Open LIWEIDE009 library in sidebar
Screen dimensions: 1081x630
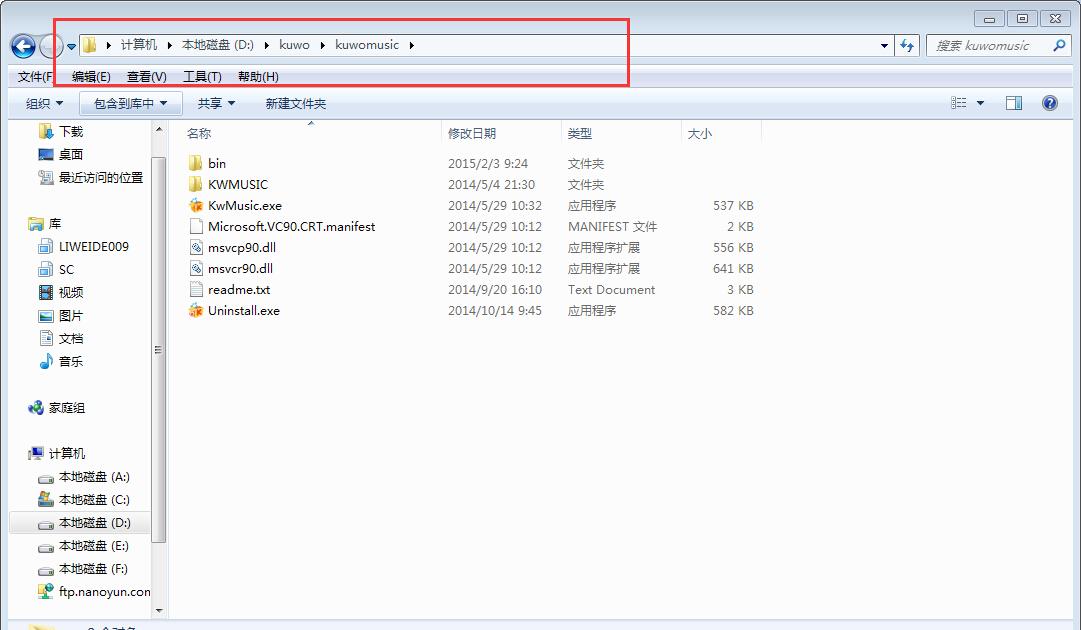point(93,246)
